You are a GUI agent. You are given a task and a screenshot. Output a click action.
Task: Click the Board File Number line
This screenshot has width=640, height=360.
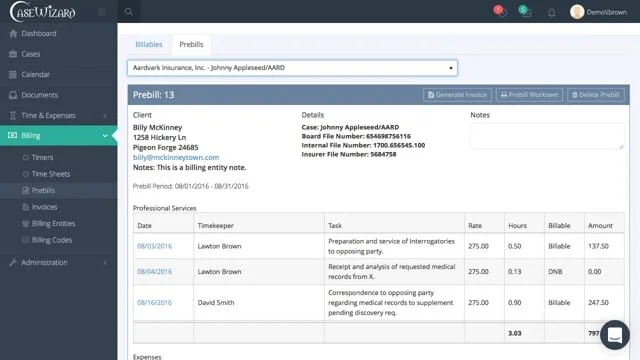coord(356,136)
